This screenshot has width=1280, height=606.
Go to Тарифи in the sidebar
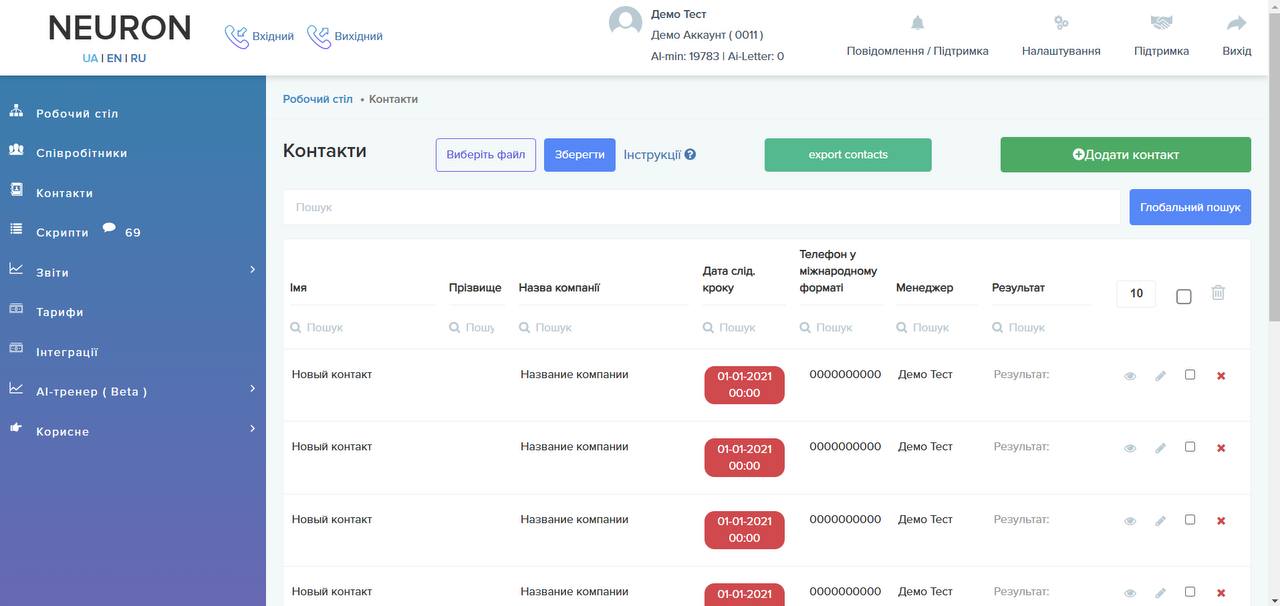pyautogui.click(x=59, y=312)
